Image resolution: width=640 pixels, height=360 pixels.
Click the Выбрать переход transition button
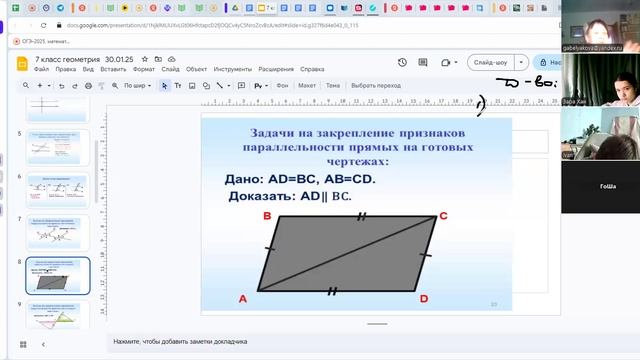click(376, 86)
